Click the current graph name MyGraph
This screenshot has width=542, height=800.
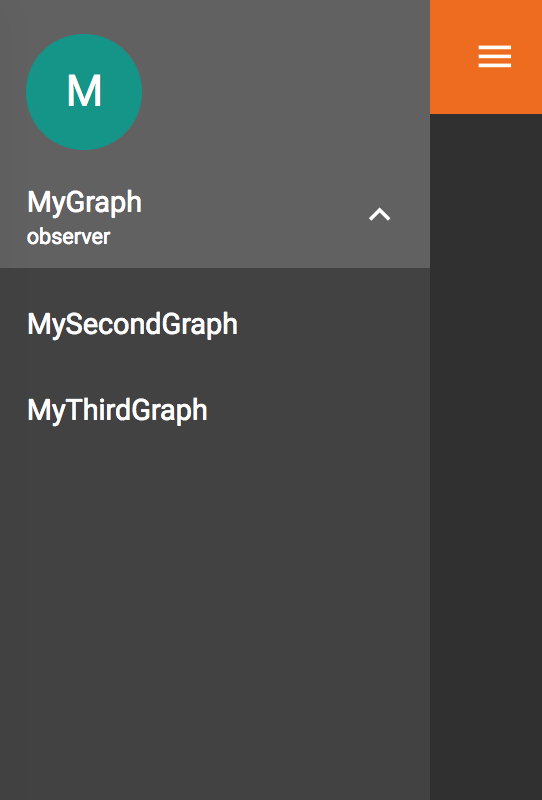pyautogui.click(x=84, y=202)
